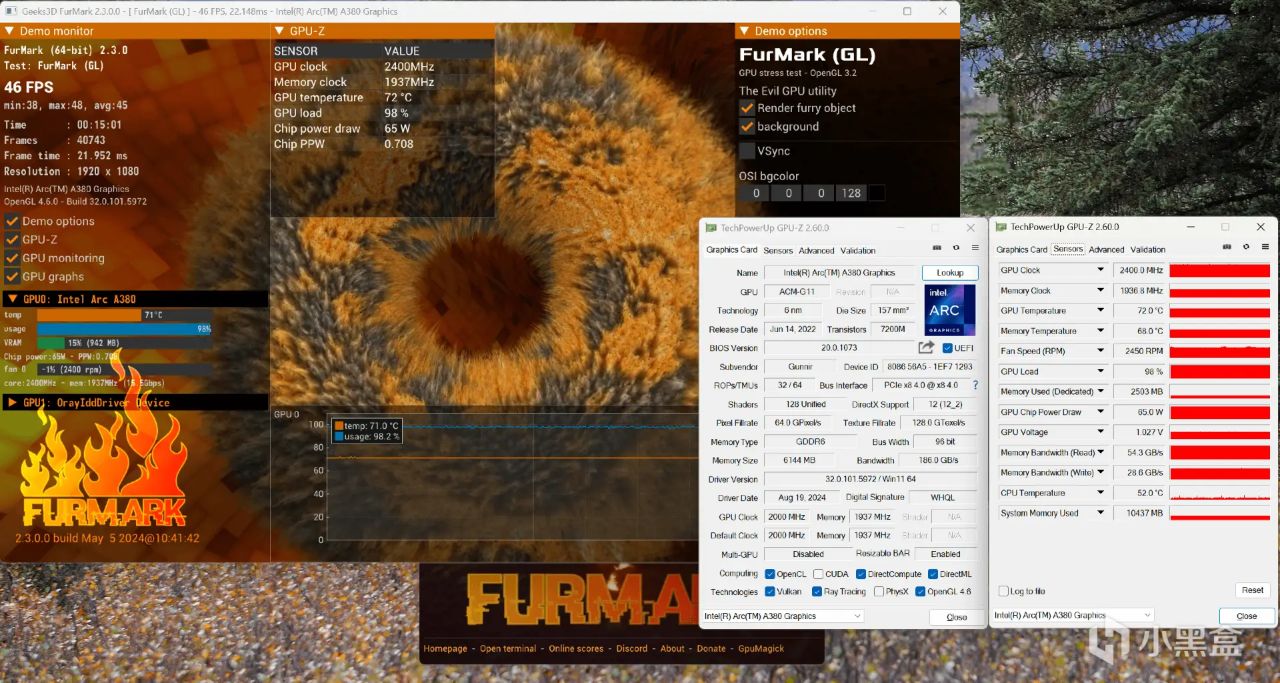
Task: Open Advanced tab in Sensors window
Action: (1106, 249)
